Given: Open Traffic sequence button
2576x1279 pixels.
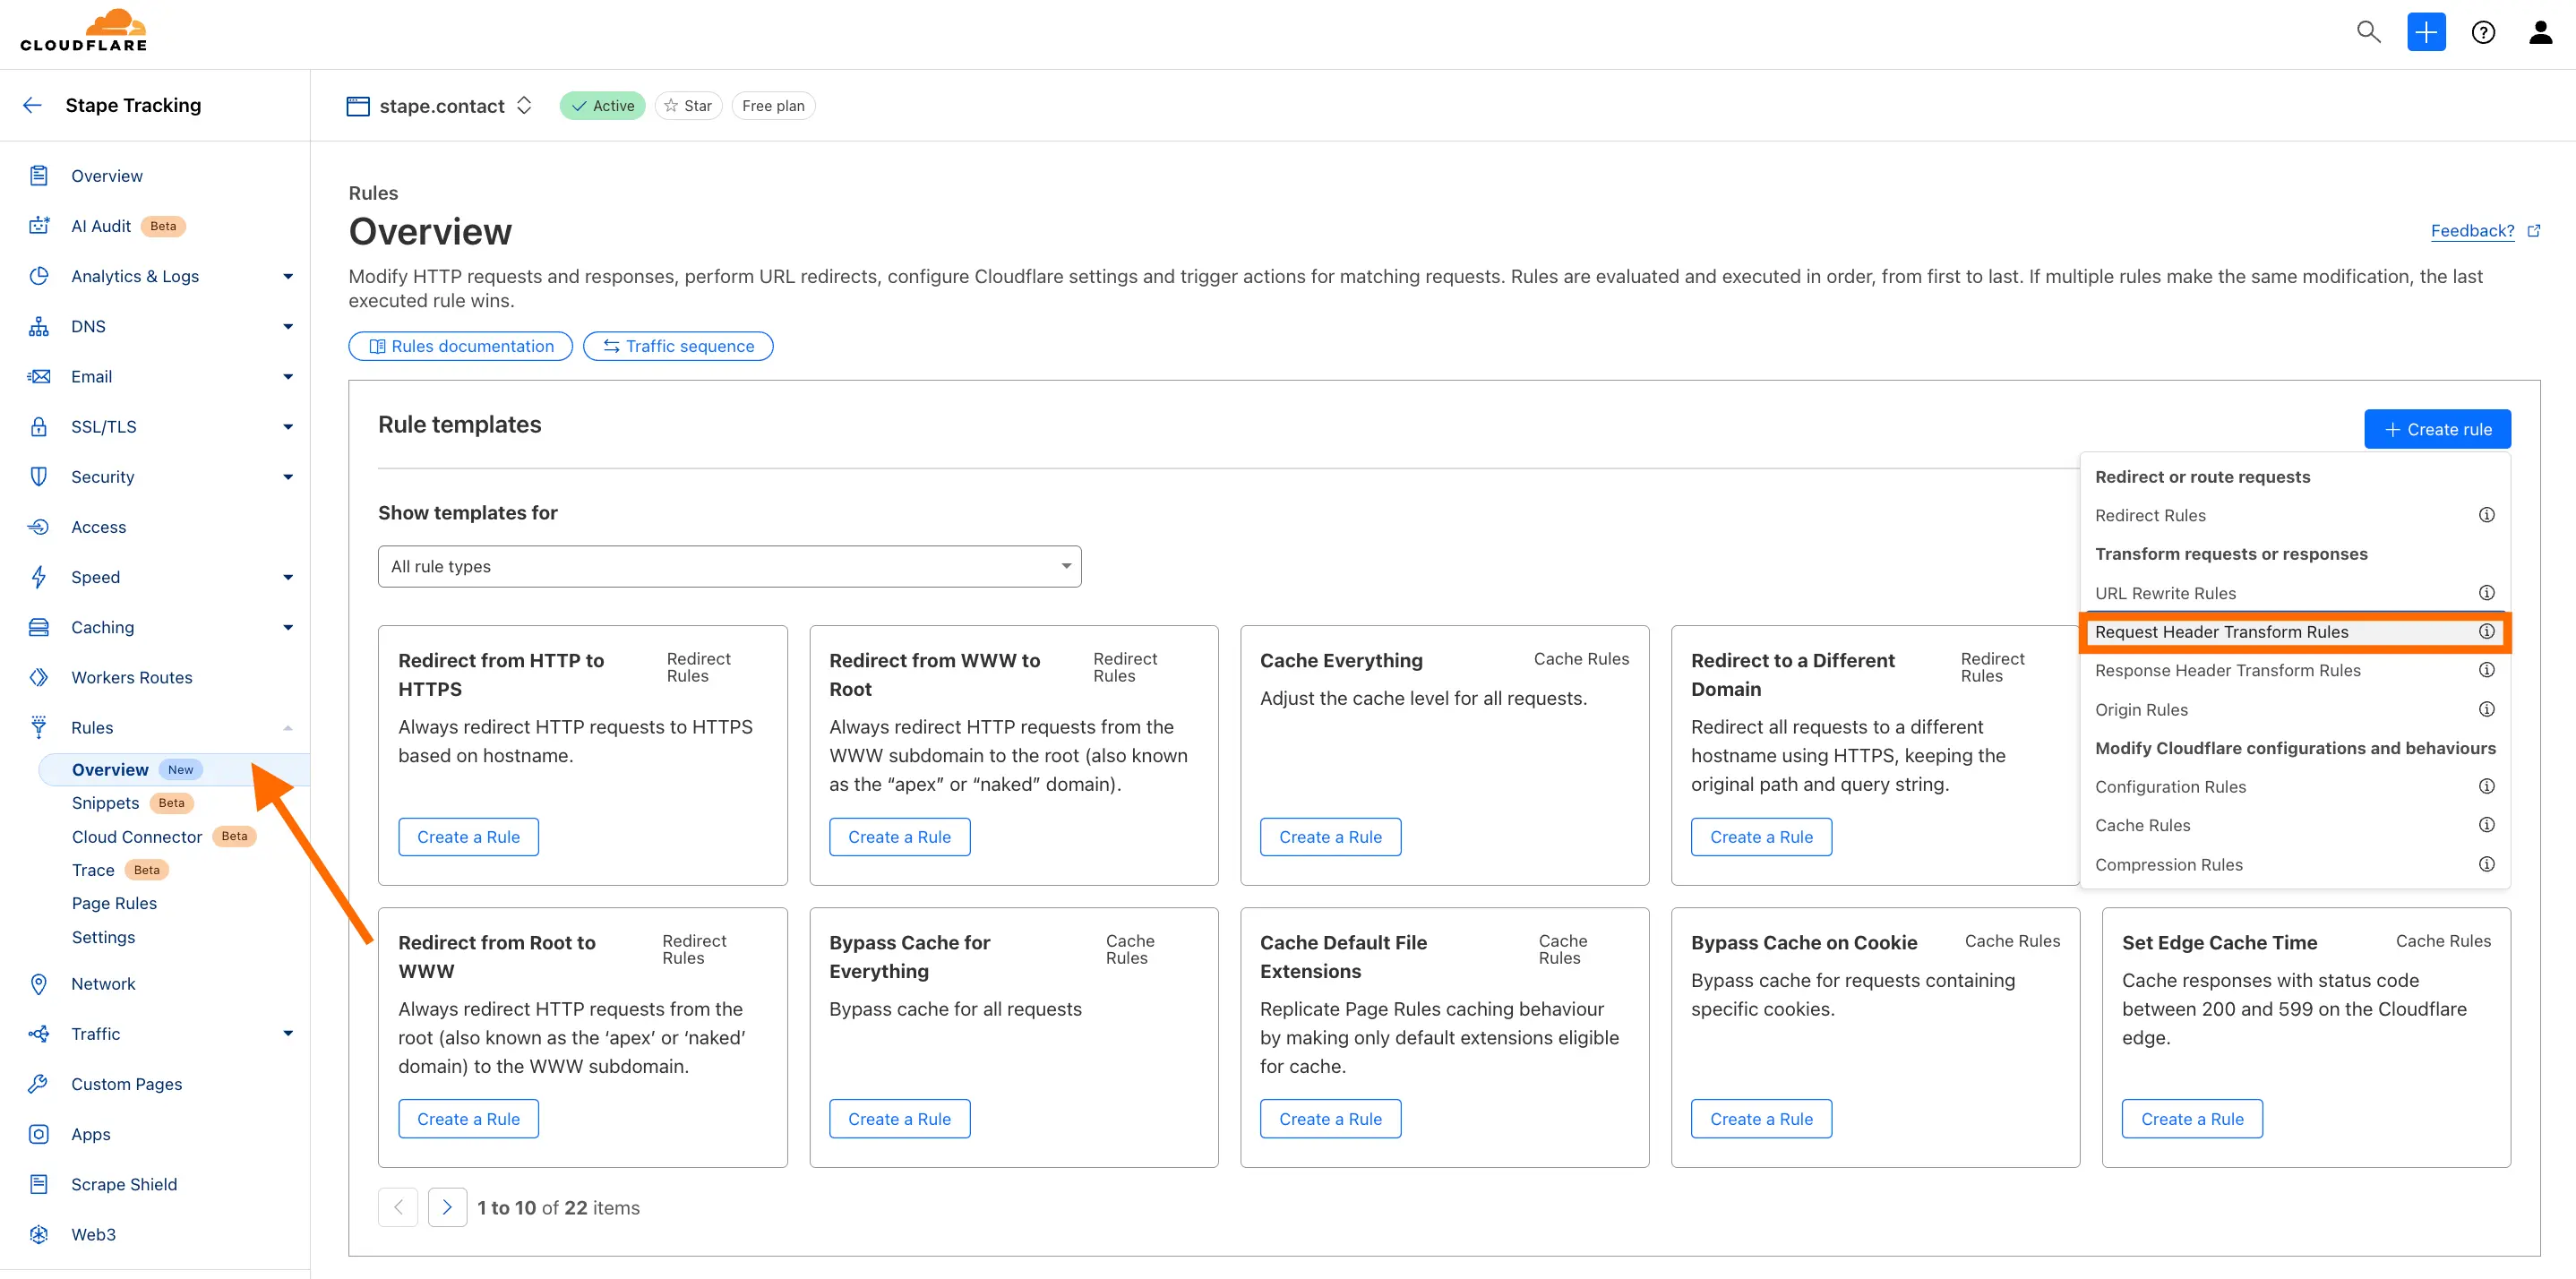Looking at the screenshot, I should pos(678,346).
